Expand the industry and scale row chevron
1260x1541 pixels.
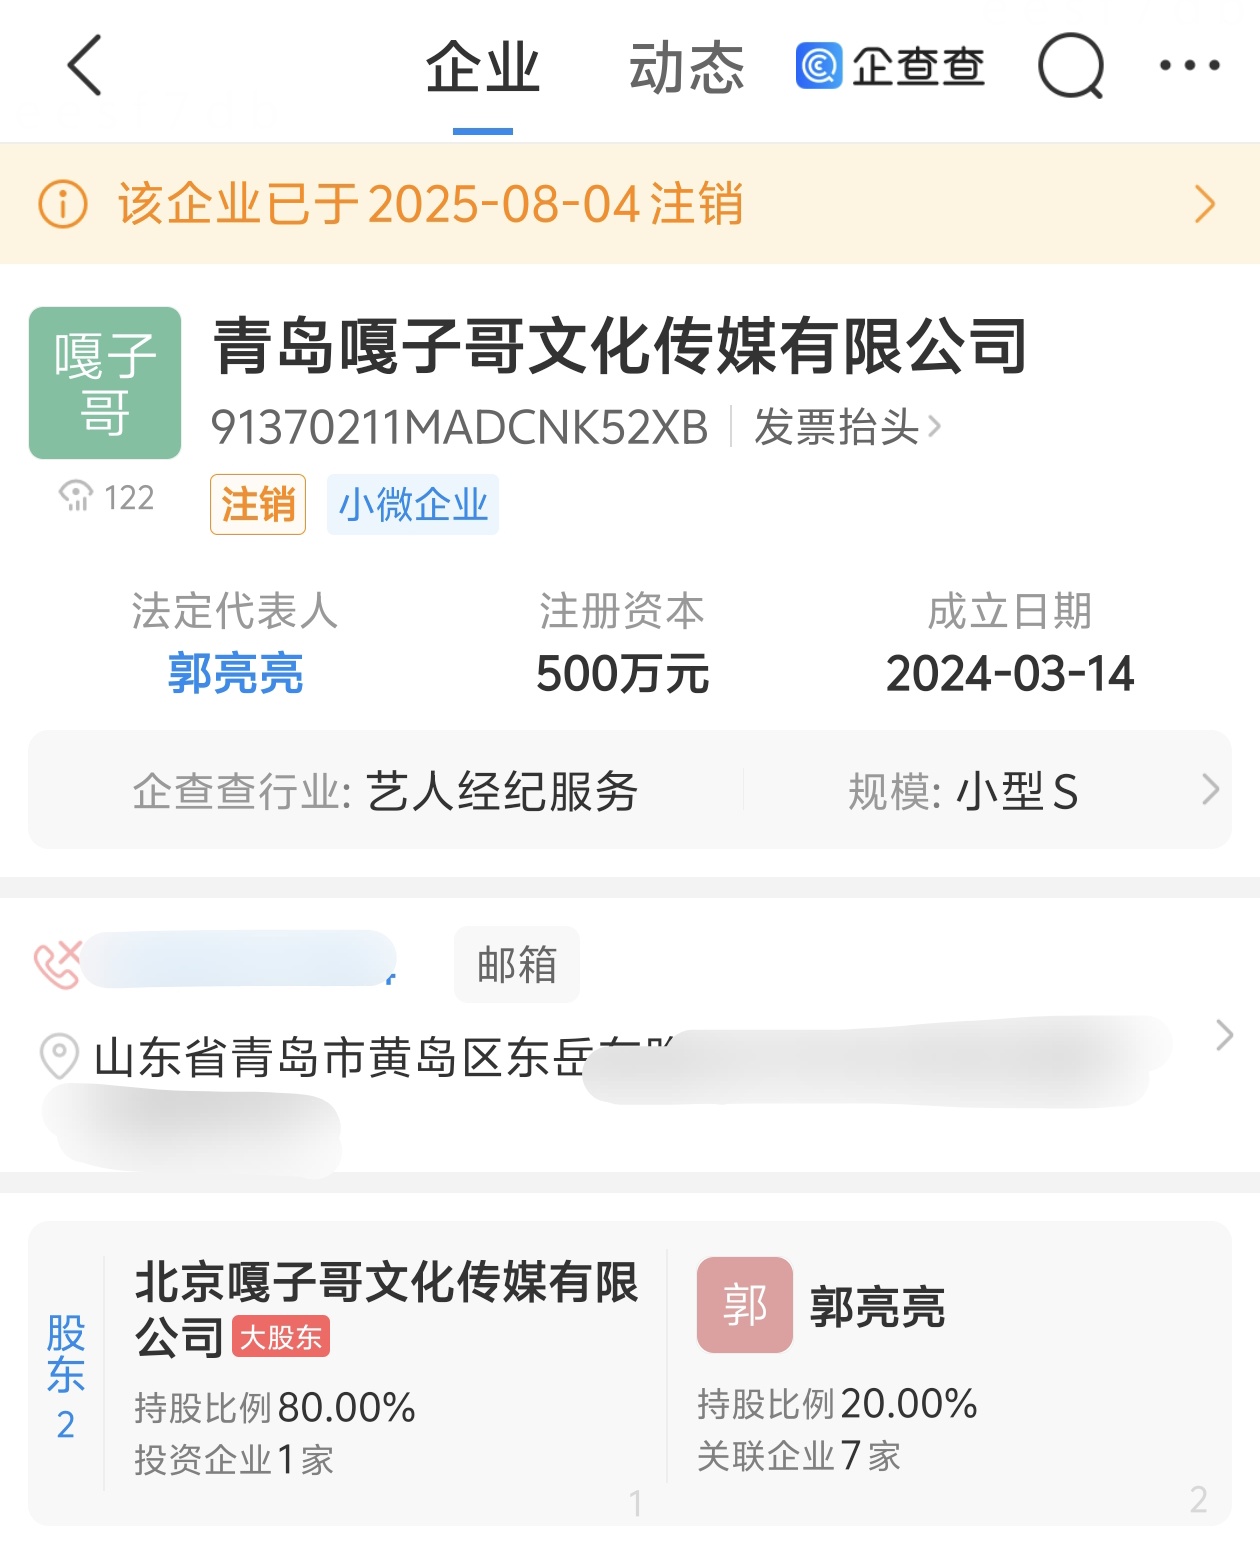1210,790
